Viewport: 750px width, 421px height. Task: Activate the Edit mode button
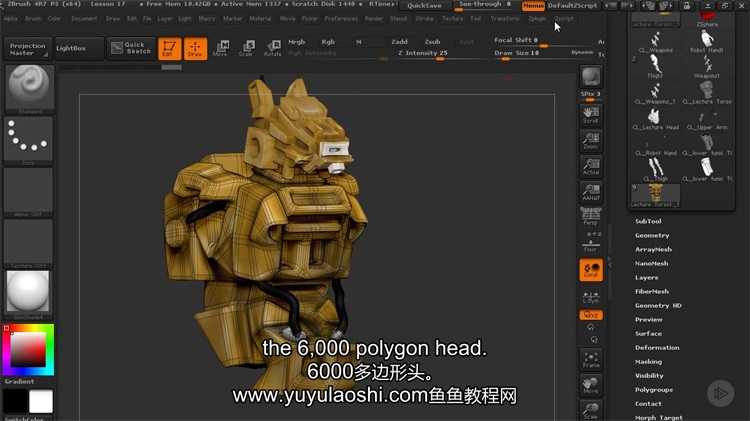pyautogui.click(x=169, y=48)
